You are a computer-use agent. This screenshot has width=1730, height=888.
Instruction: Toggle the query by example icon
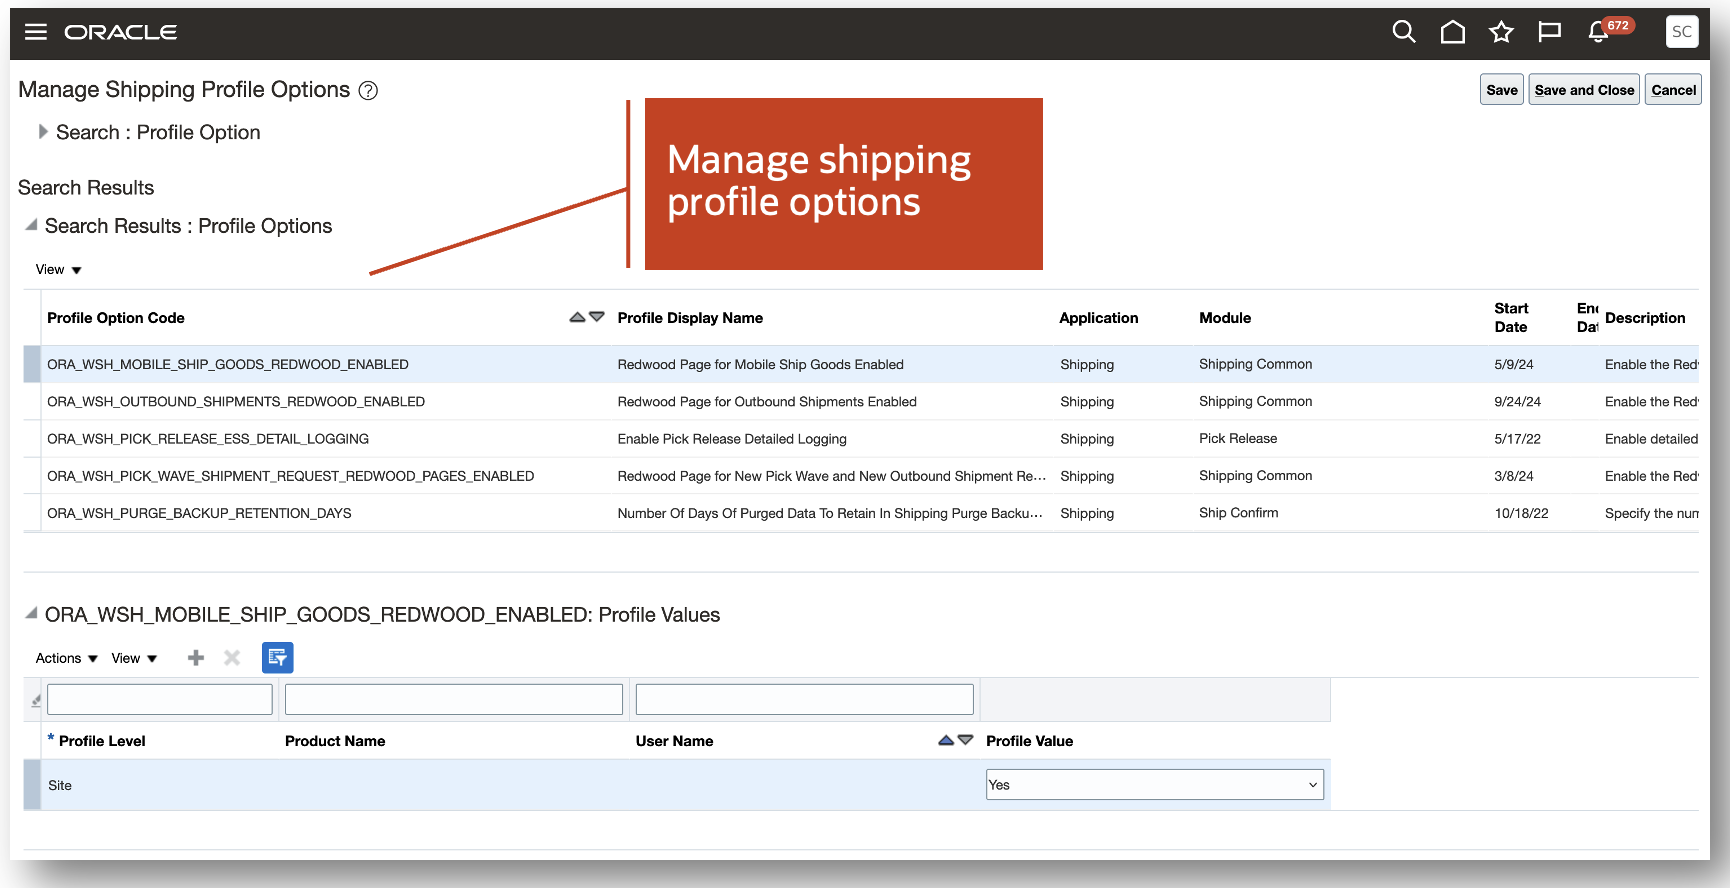pos(278,658)
